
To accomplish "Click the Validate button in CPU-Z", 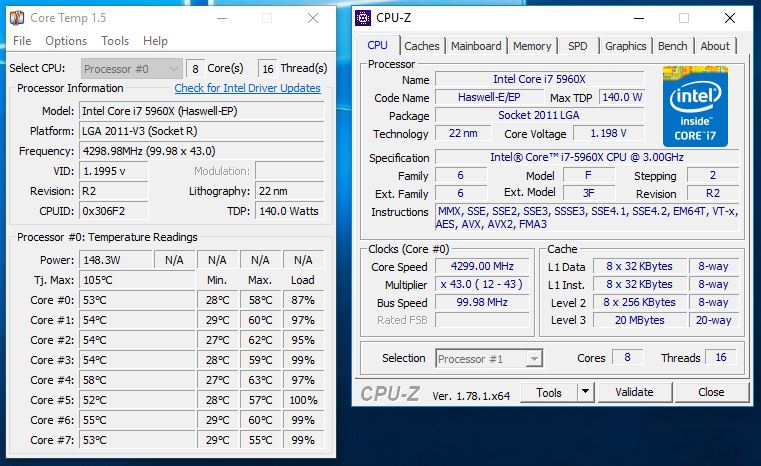I will [634, 392].
